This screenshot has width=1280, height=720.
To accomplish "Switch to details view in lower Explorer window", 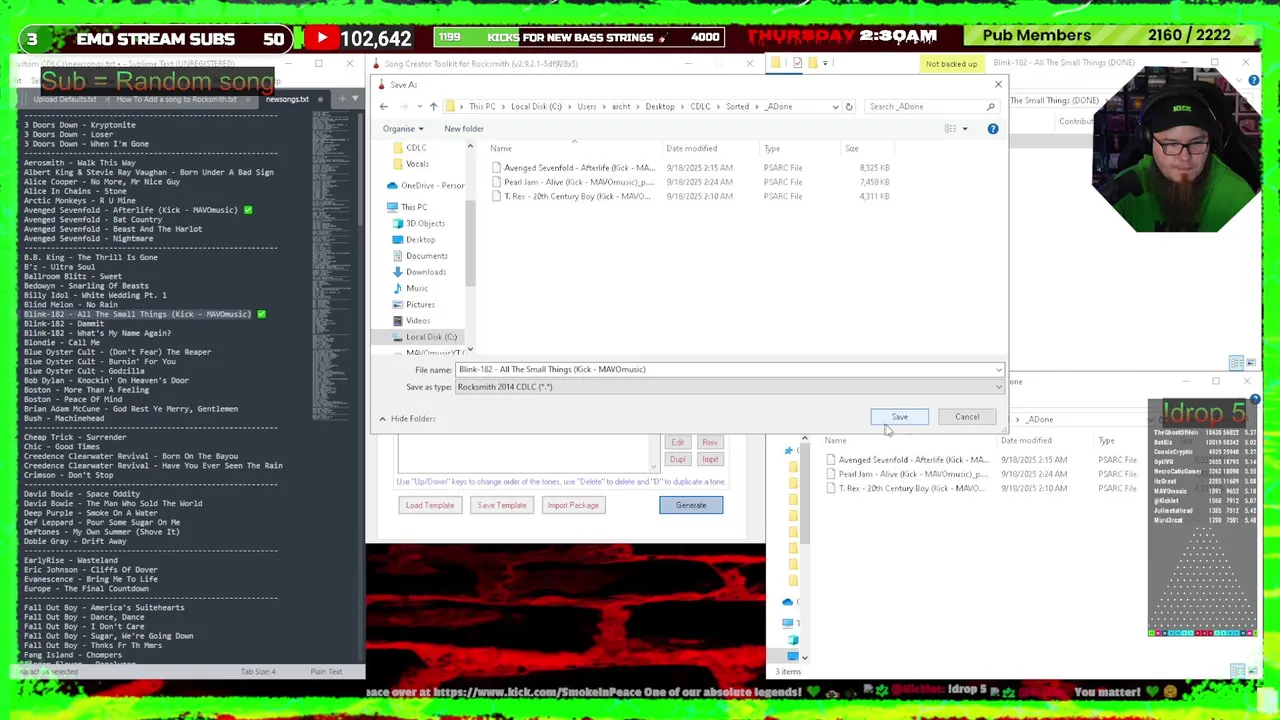I will pyautogui.click(x=1238, y=670).
